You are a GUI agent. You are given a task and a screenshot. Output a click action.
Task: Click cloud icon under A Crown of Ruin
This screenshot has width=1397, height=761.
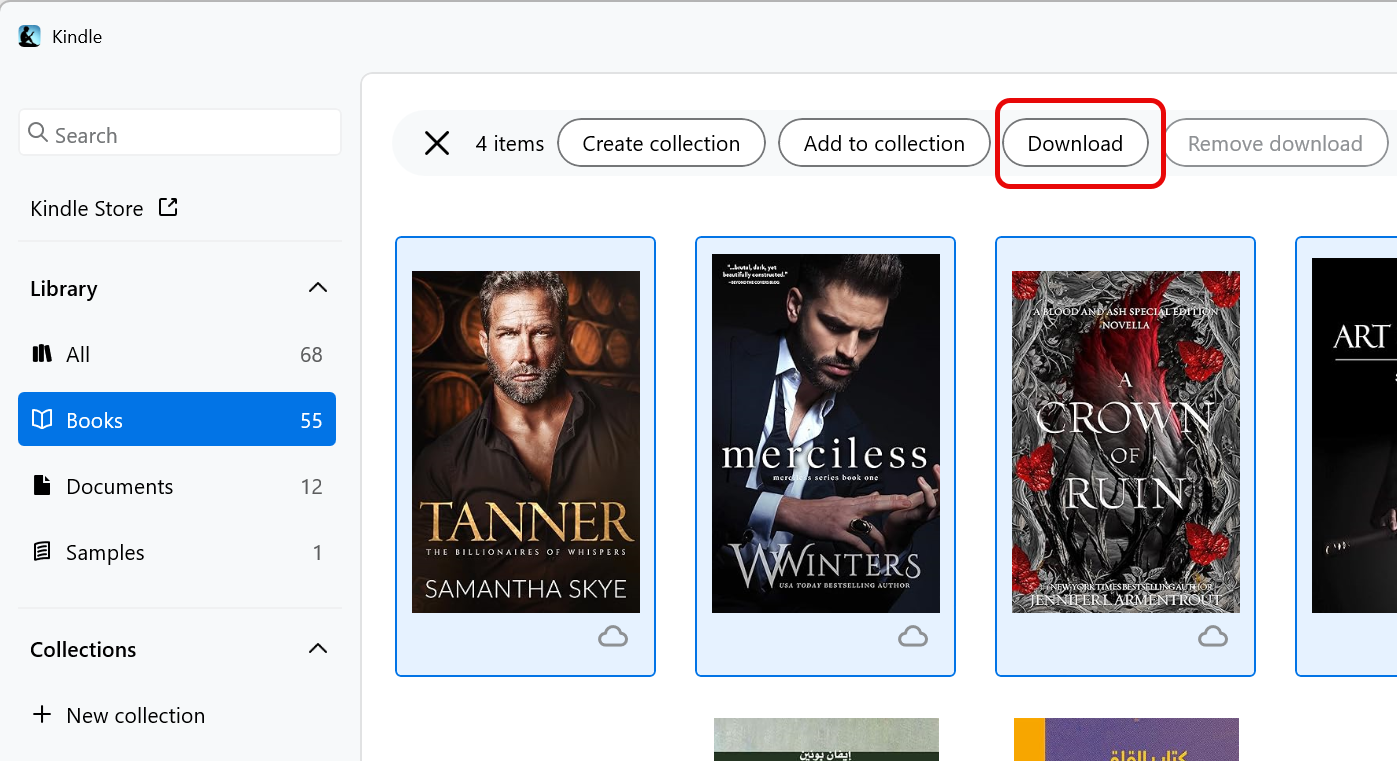(x=1213, y=636)
